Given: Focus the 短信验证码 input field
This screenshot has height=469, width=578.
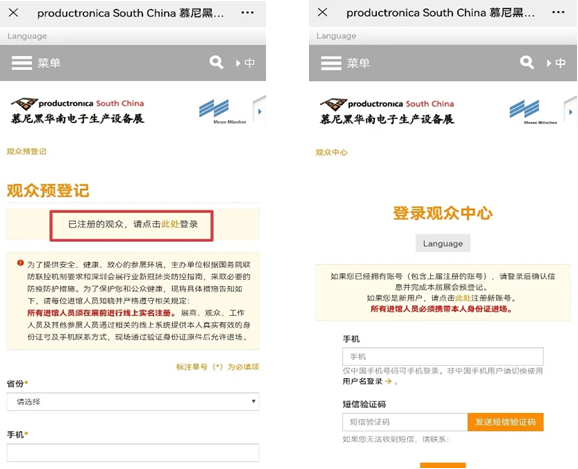Looking at the screenshot, I should pyautogui.click(x=405, y=422).
